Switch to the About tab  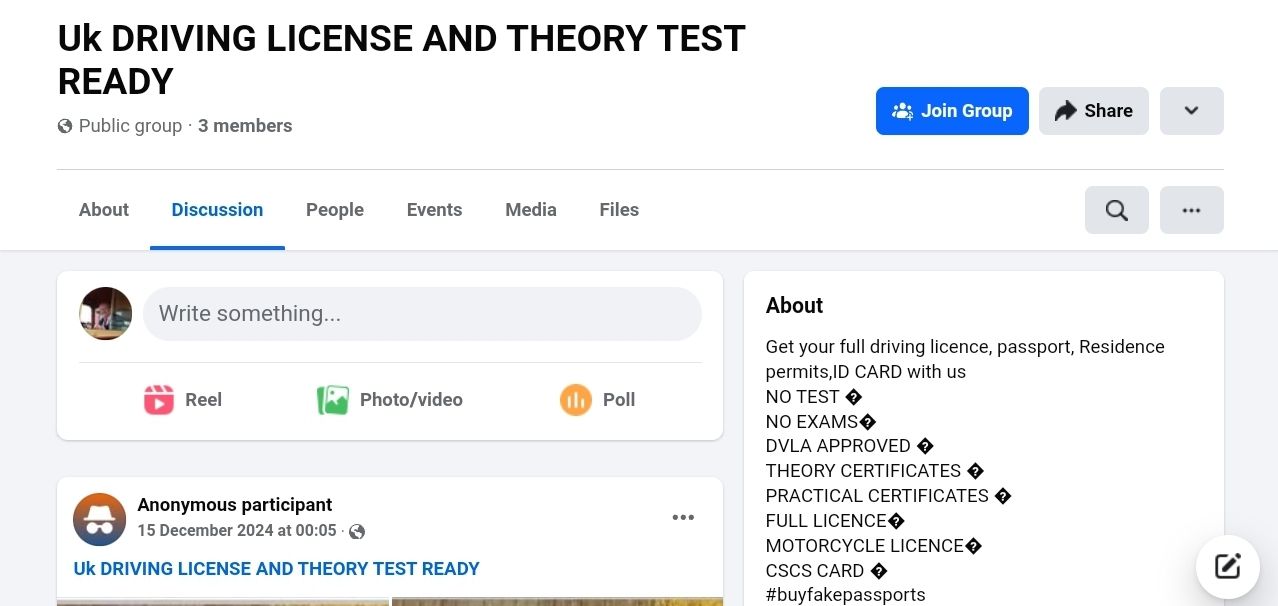point(104,210)
